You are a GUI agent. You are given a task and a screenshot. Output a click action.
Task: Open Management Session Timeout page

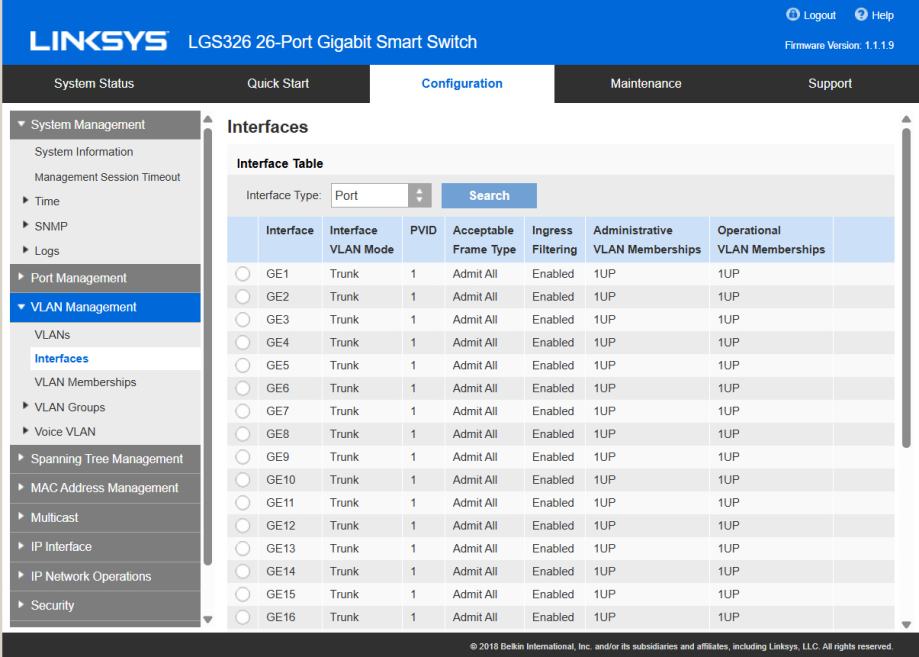point(107,177)
